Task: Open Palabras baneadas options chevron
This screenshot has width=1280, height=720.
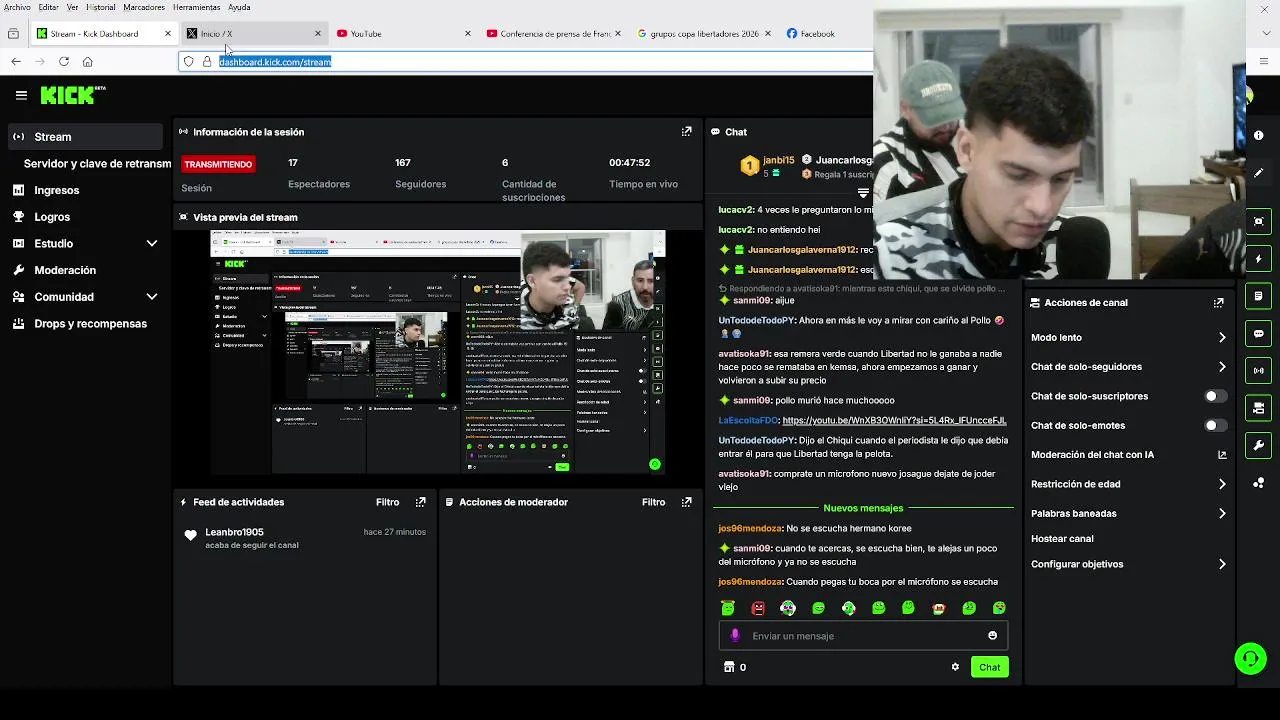Action: pyautogui.click(x=1221, y=513)
